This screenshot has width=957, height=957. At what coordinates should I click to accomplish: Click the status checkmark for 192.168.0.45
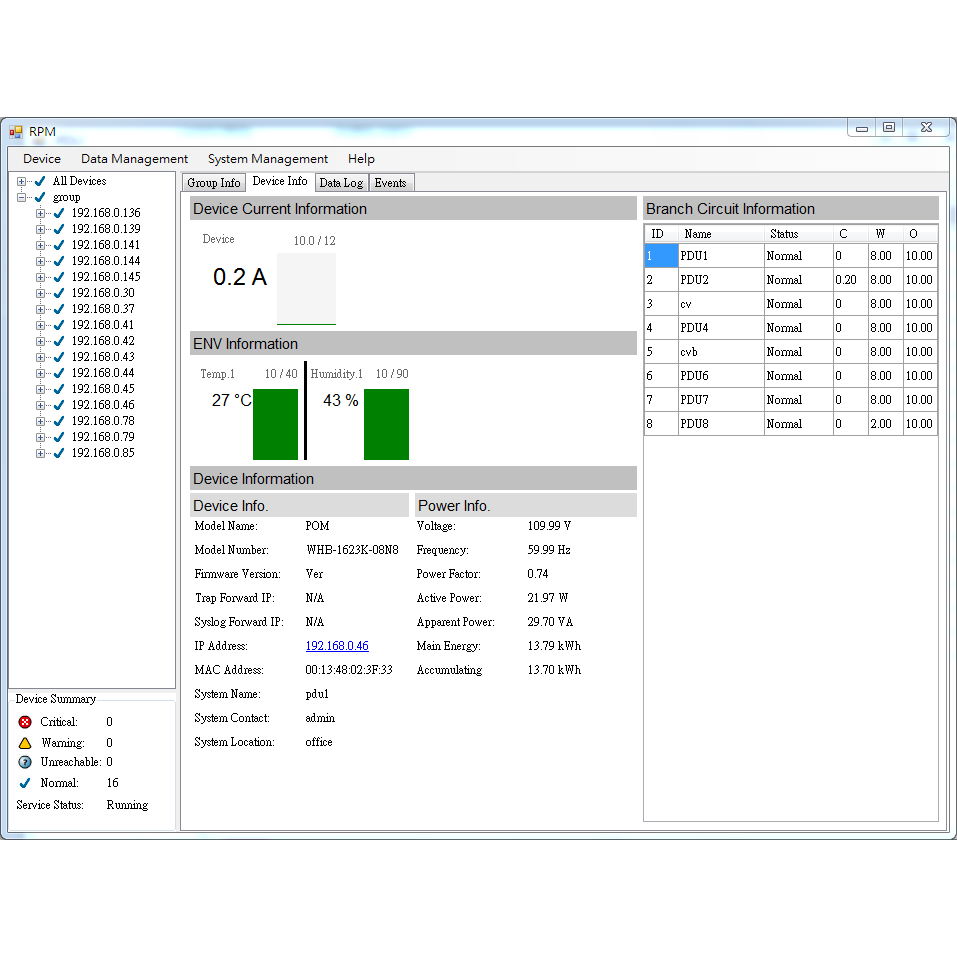pos(59,389)
